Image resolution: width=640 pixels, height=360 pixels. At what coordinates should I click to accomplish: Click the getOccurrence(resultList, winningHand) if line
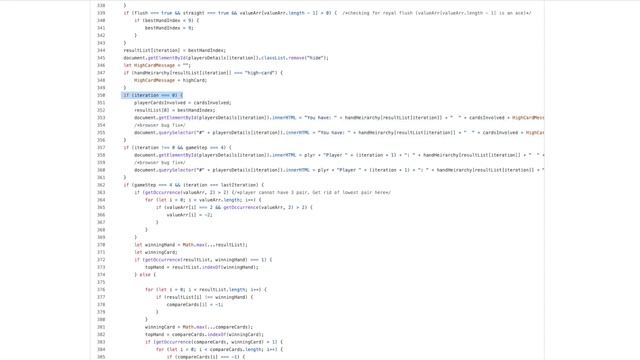tap(203, 260)
